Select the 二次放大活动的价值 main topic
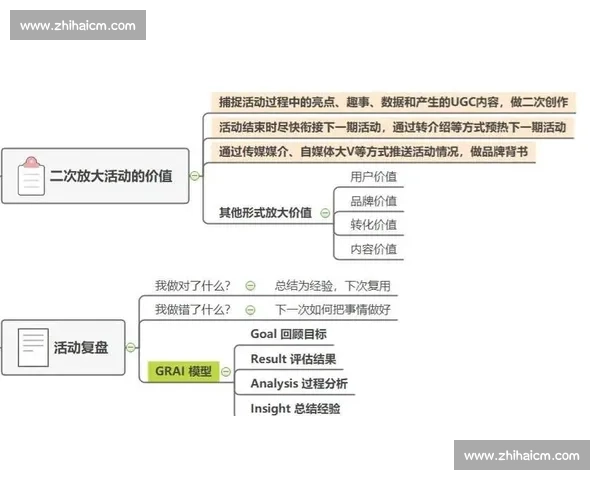This screenshot has width=600, height=480. tap(95, 176)
